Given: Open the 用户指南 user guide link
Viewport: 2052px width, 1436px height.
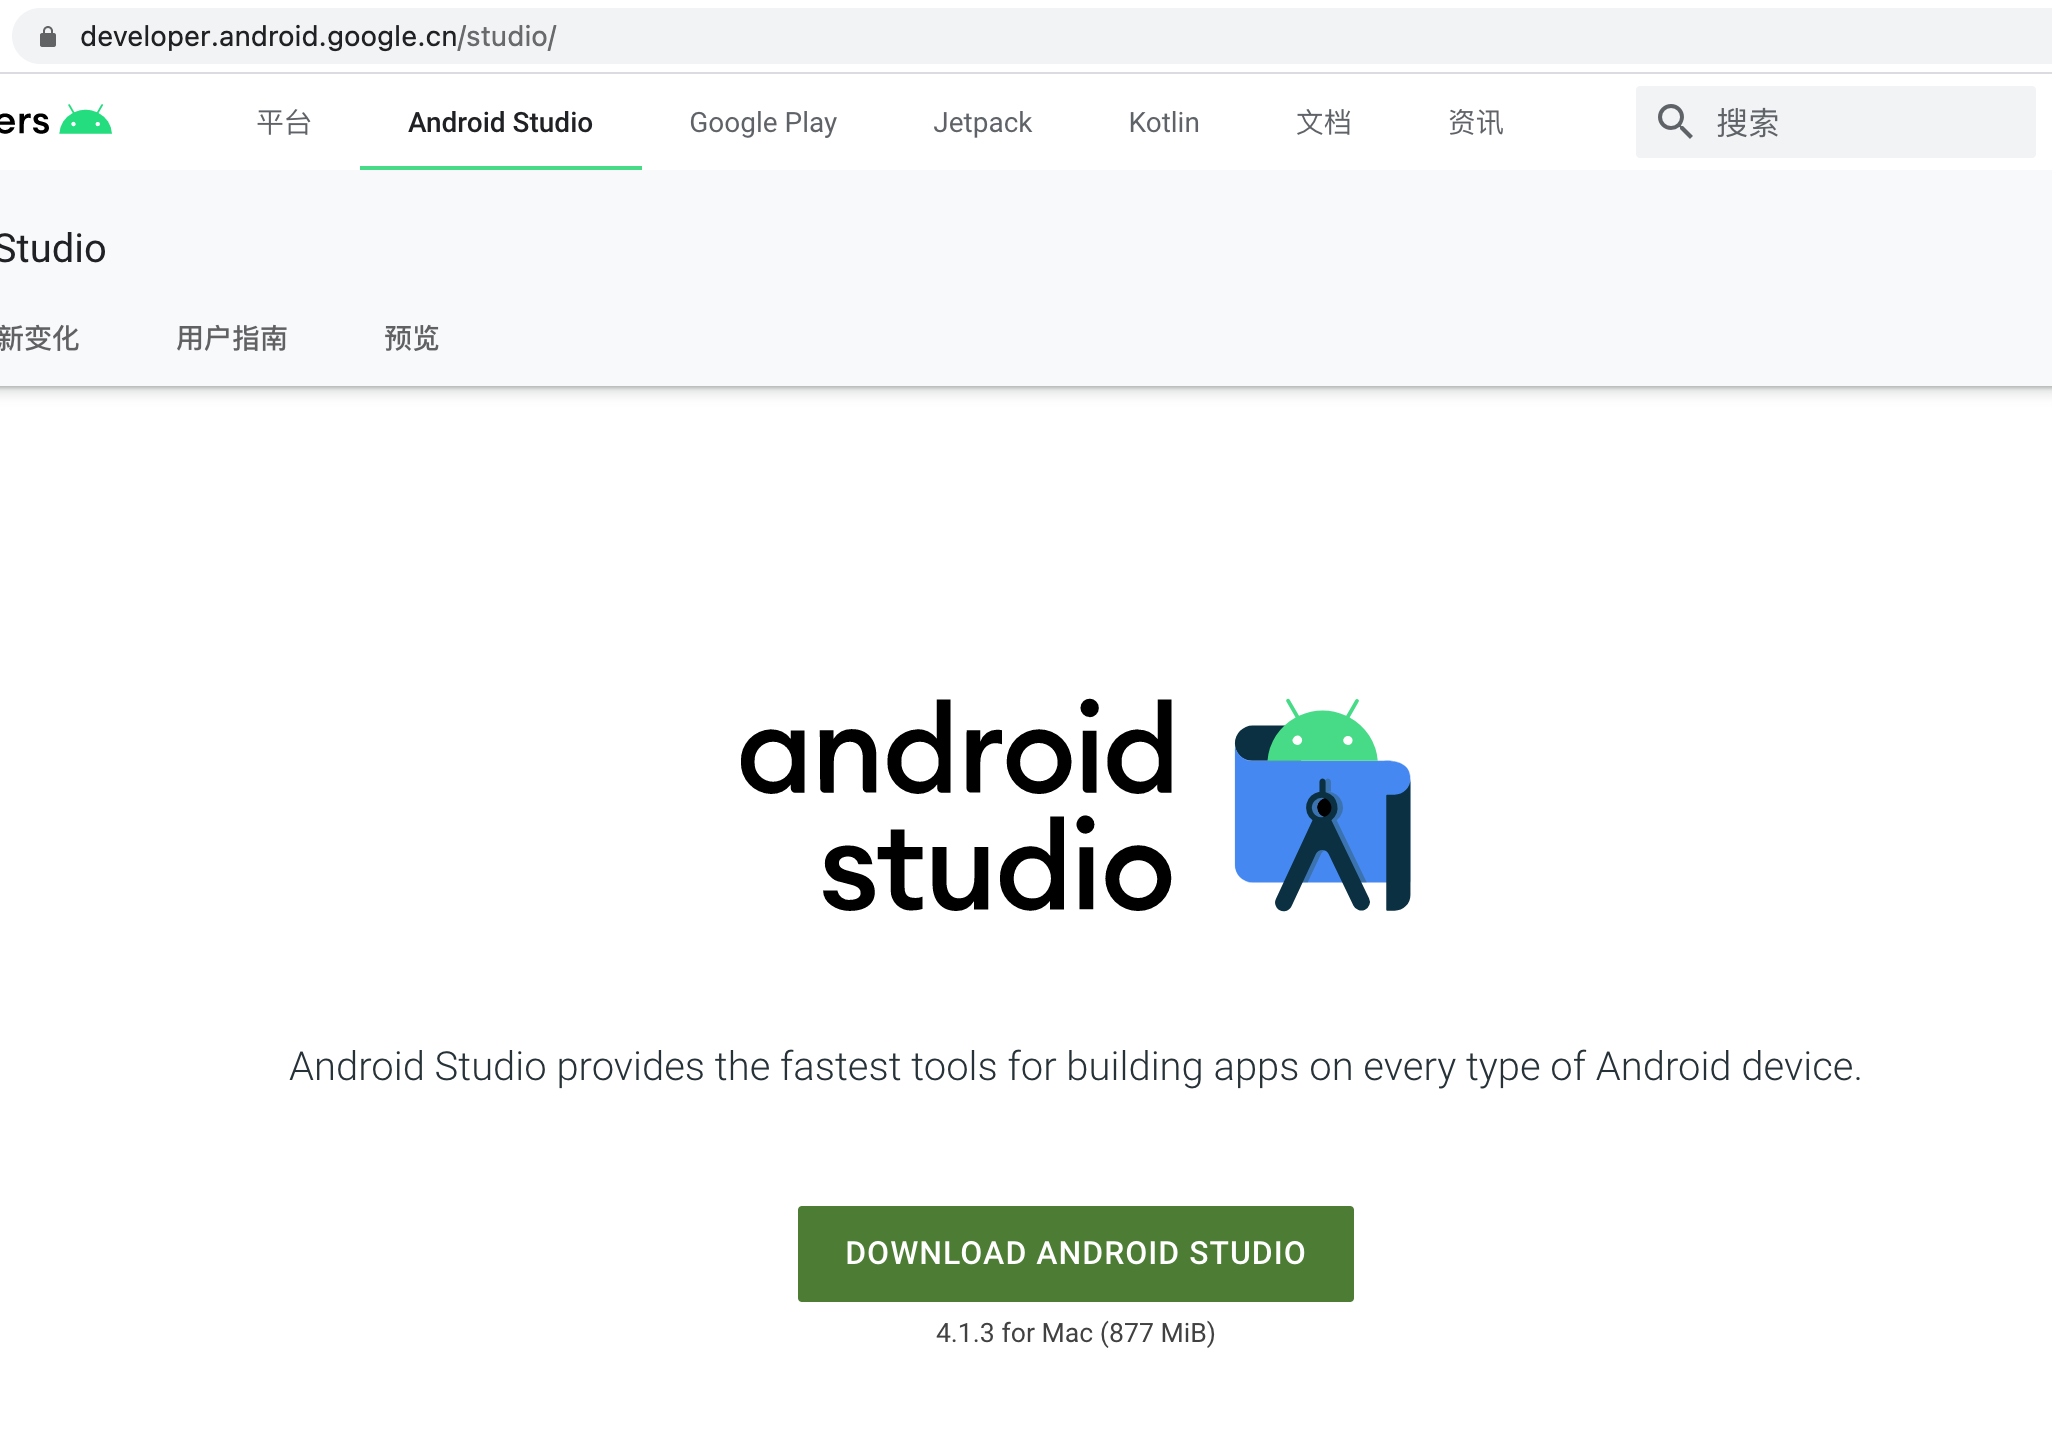Looking at the screenshot, I should [232, 338].
